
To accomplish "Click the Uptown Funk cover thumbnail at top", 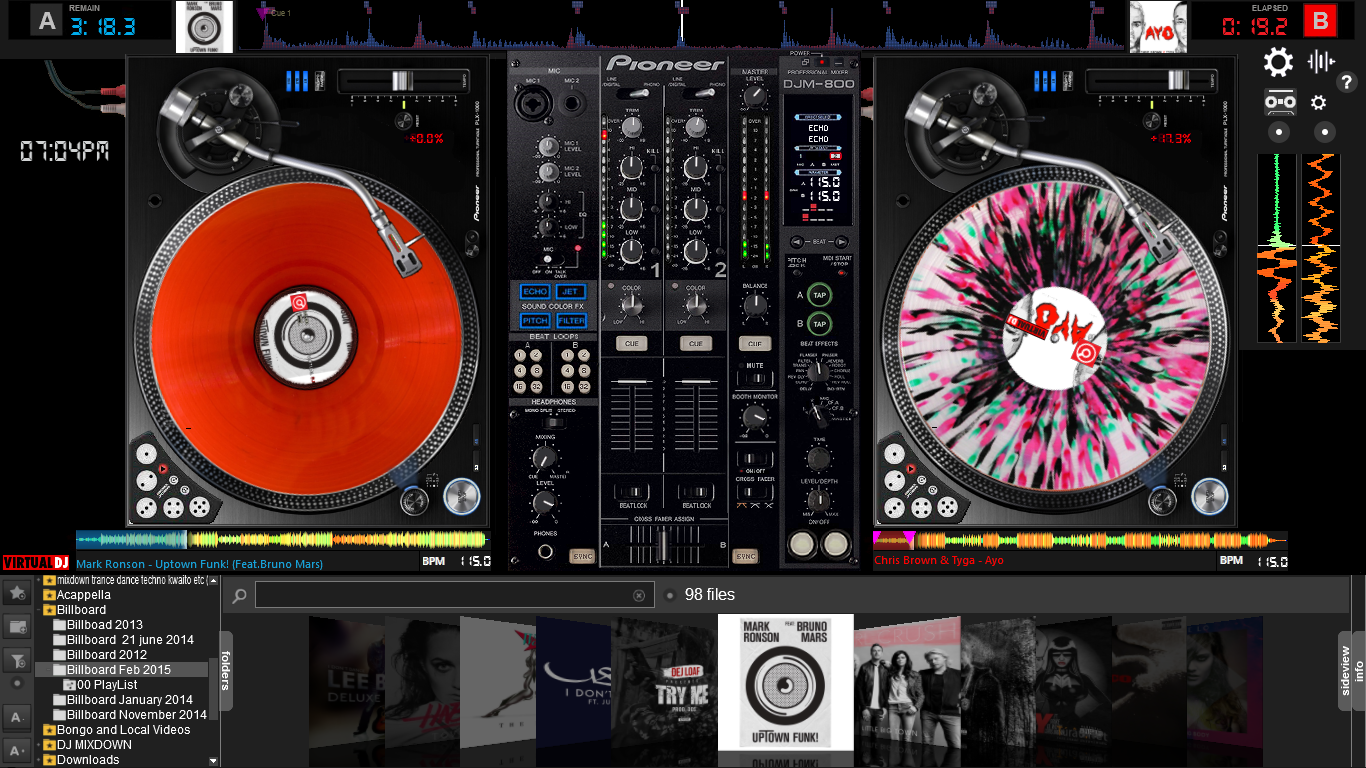I will [x=204, y=27].
